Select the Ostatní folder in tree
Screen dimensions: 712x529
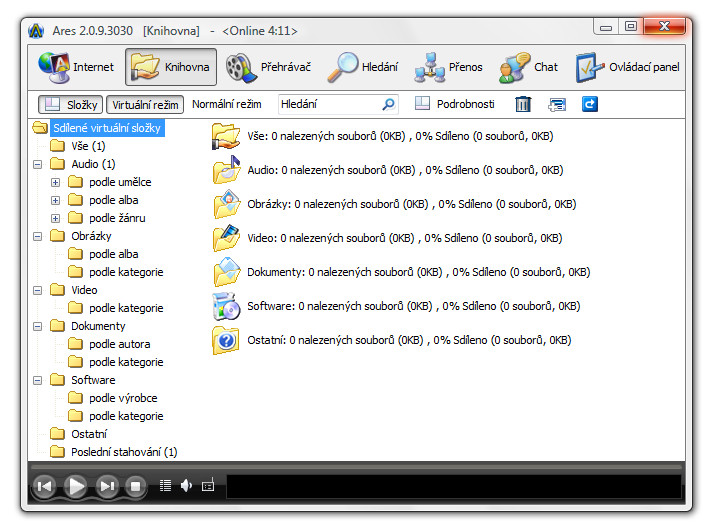point(89,434)
